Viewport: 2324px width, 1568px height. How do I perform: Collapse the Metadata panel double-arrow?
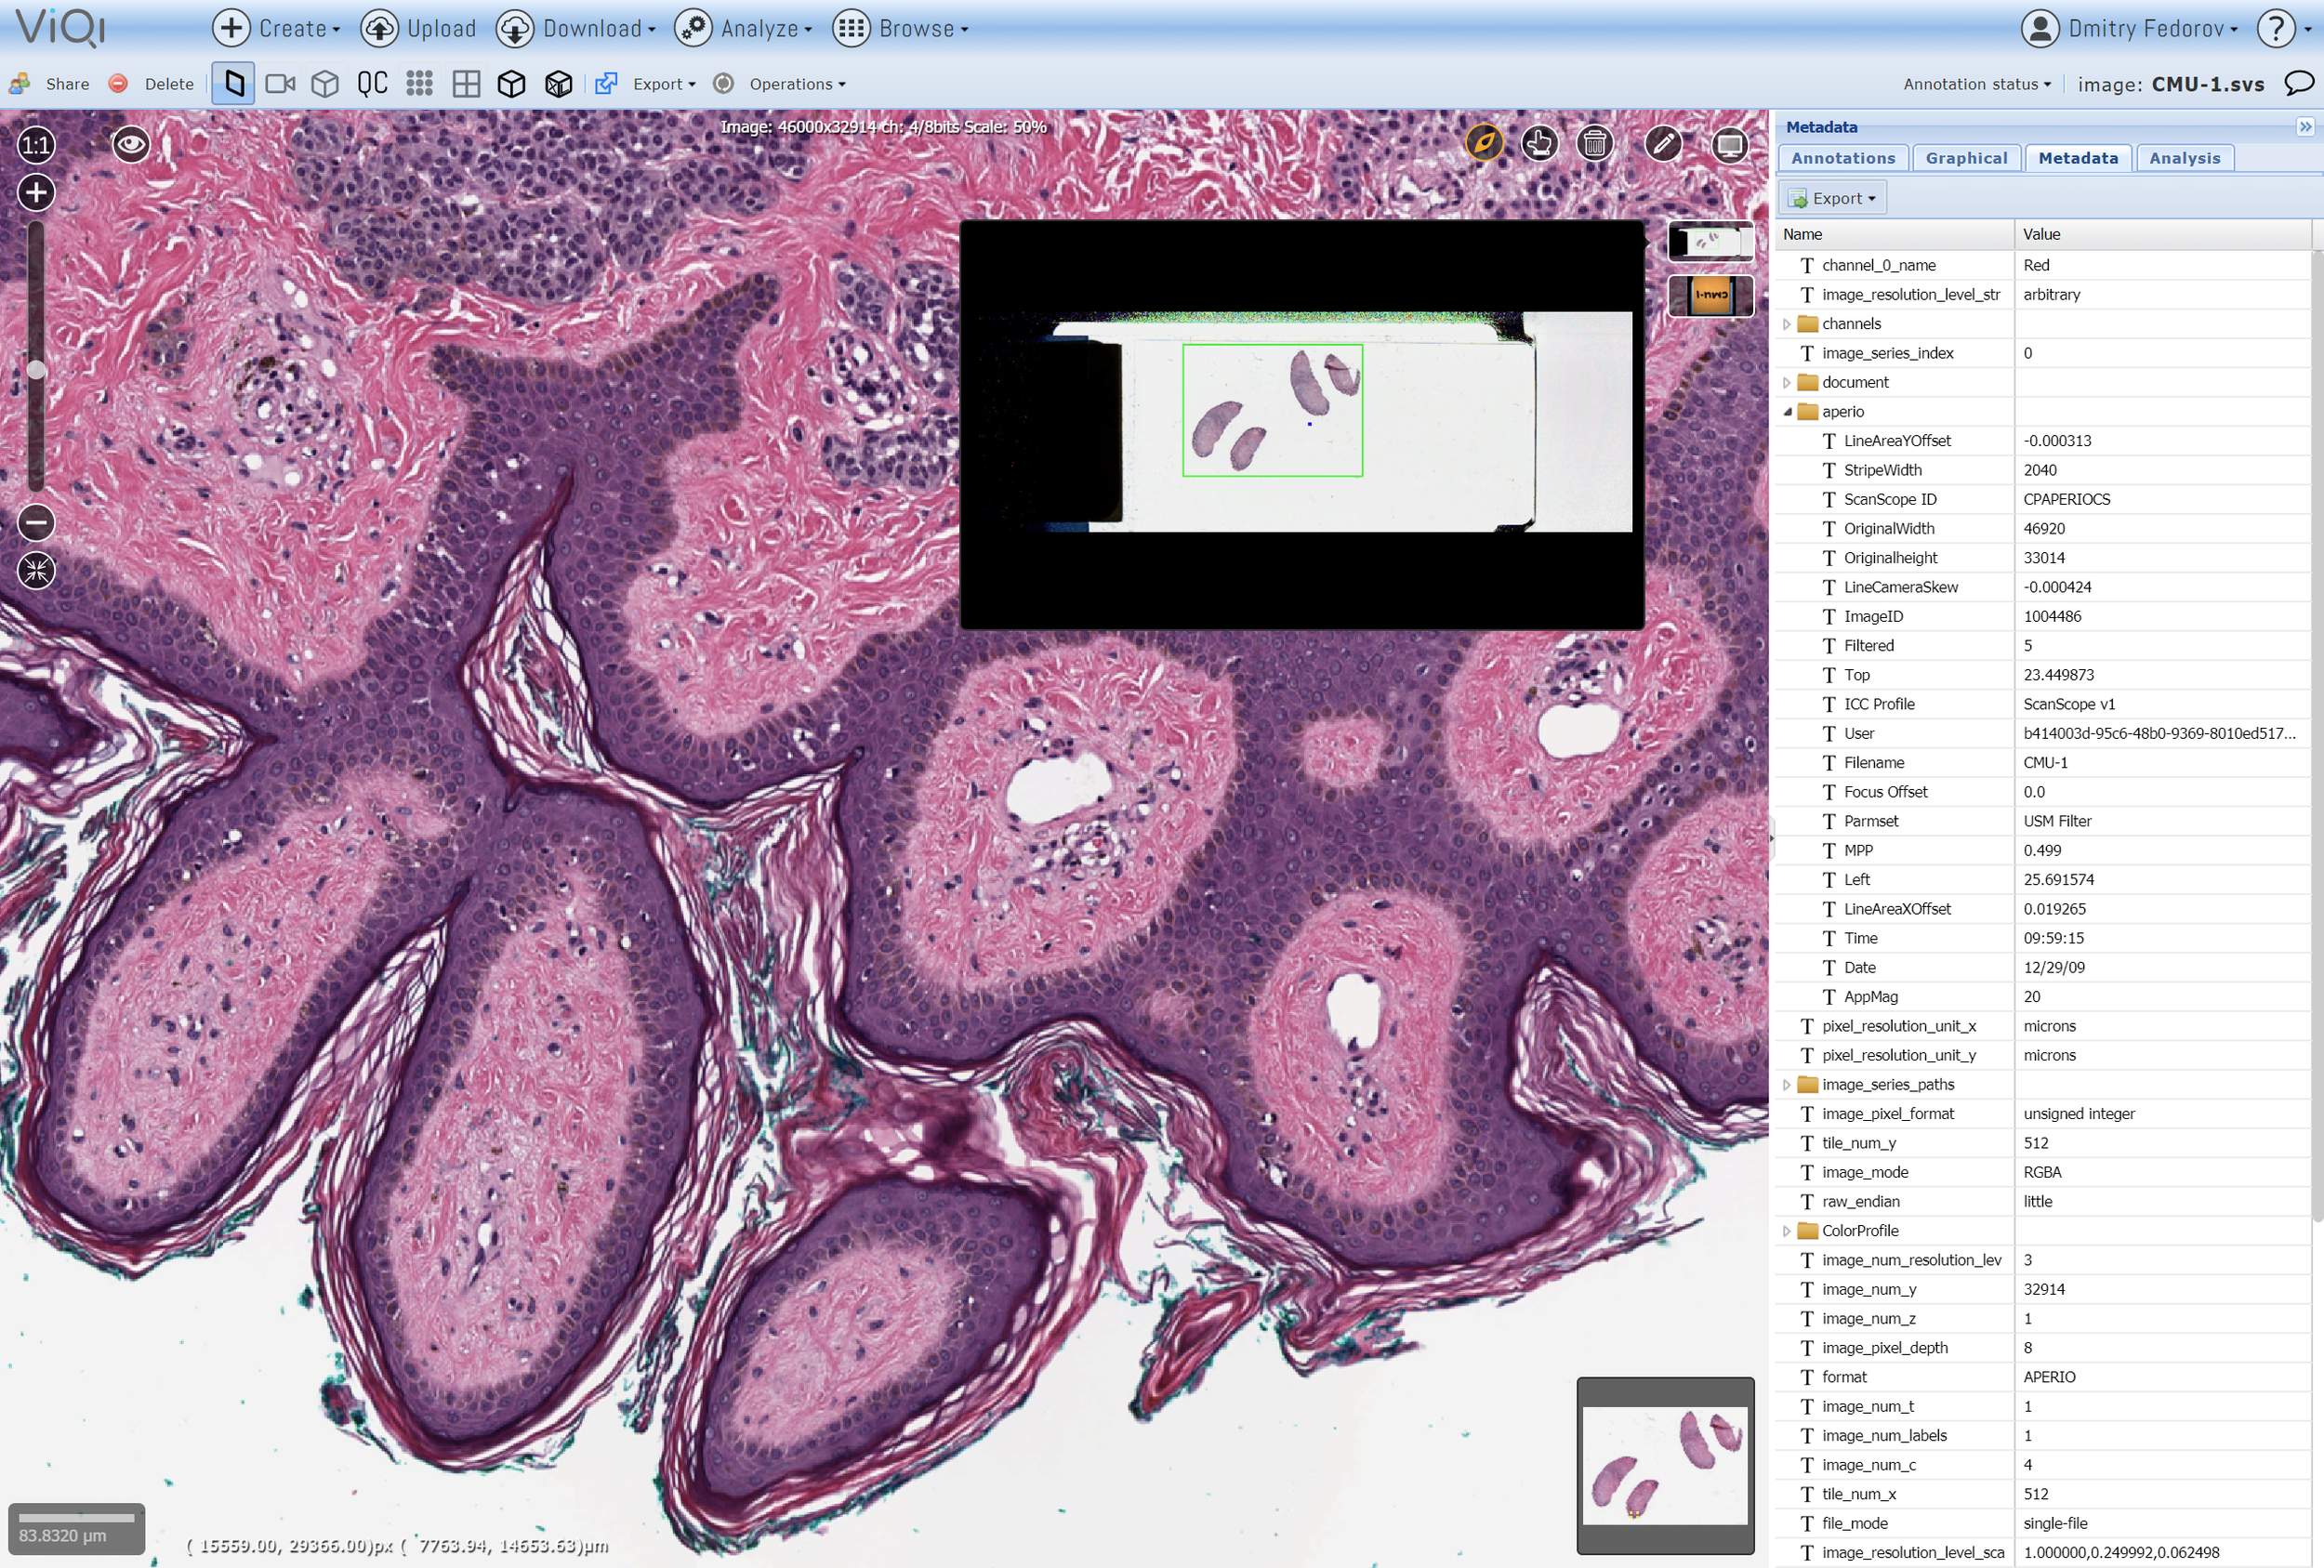pos(2305,126)
